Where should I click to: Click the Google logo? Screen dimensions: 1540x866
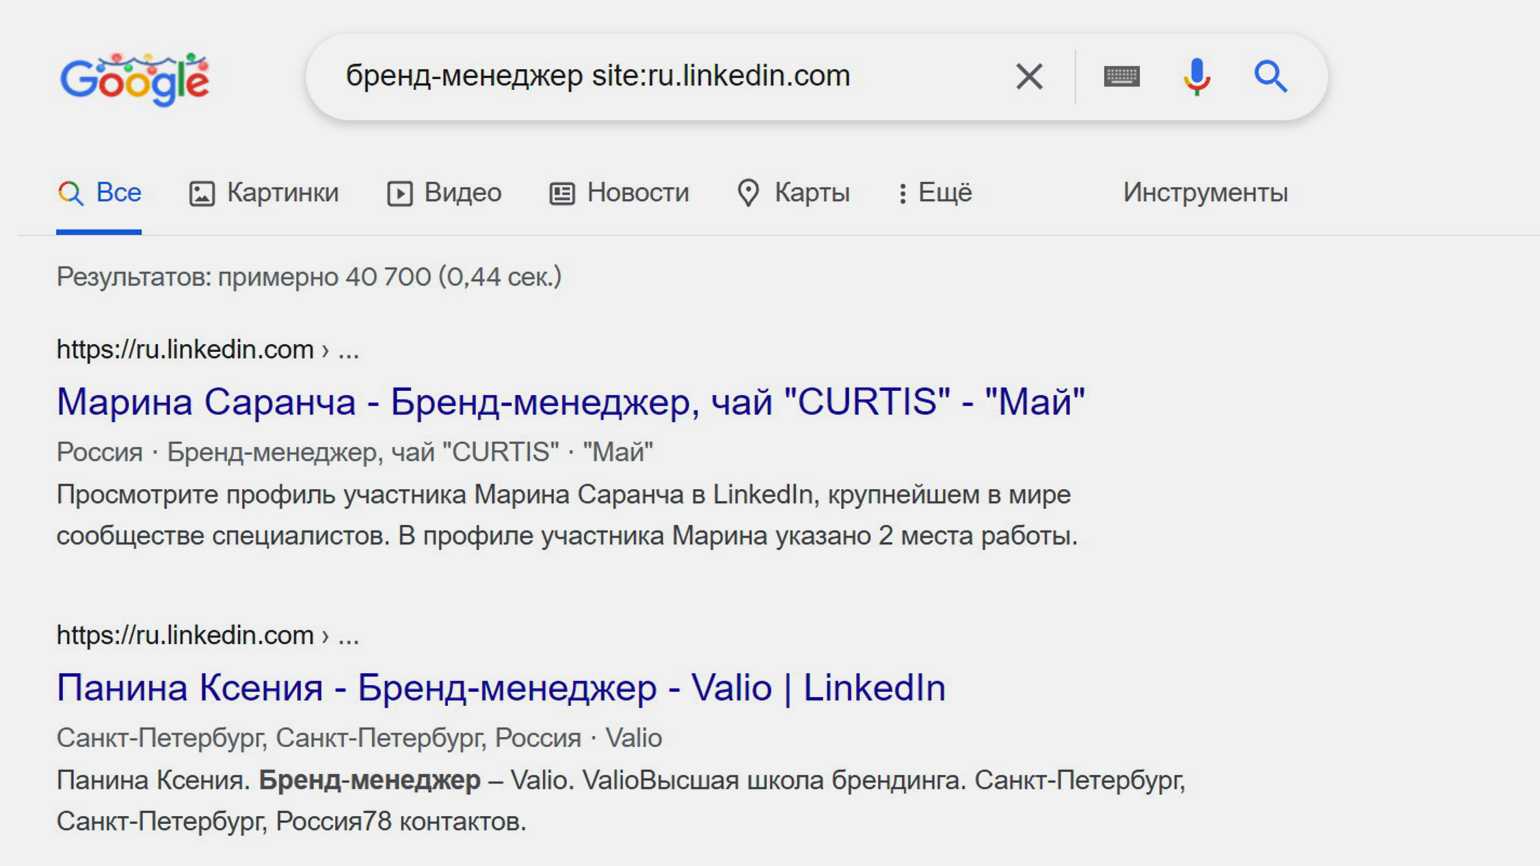134,79
